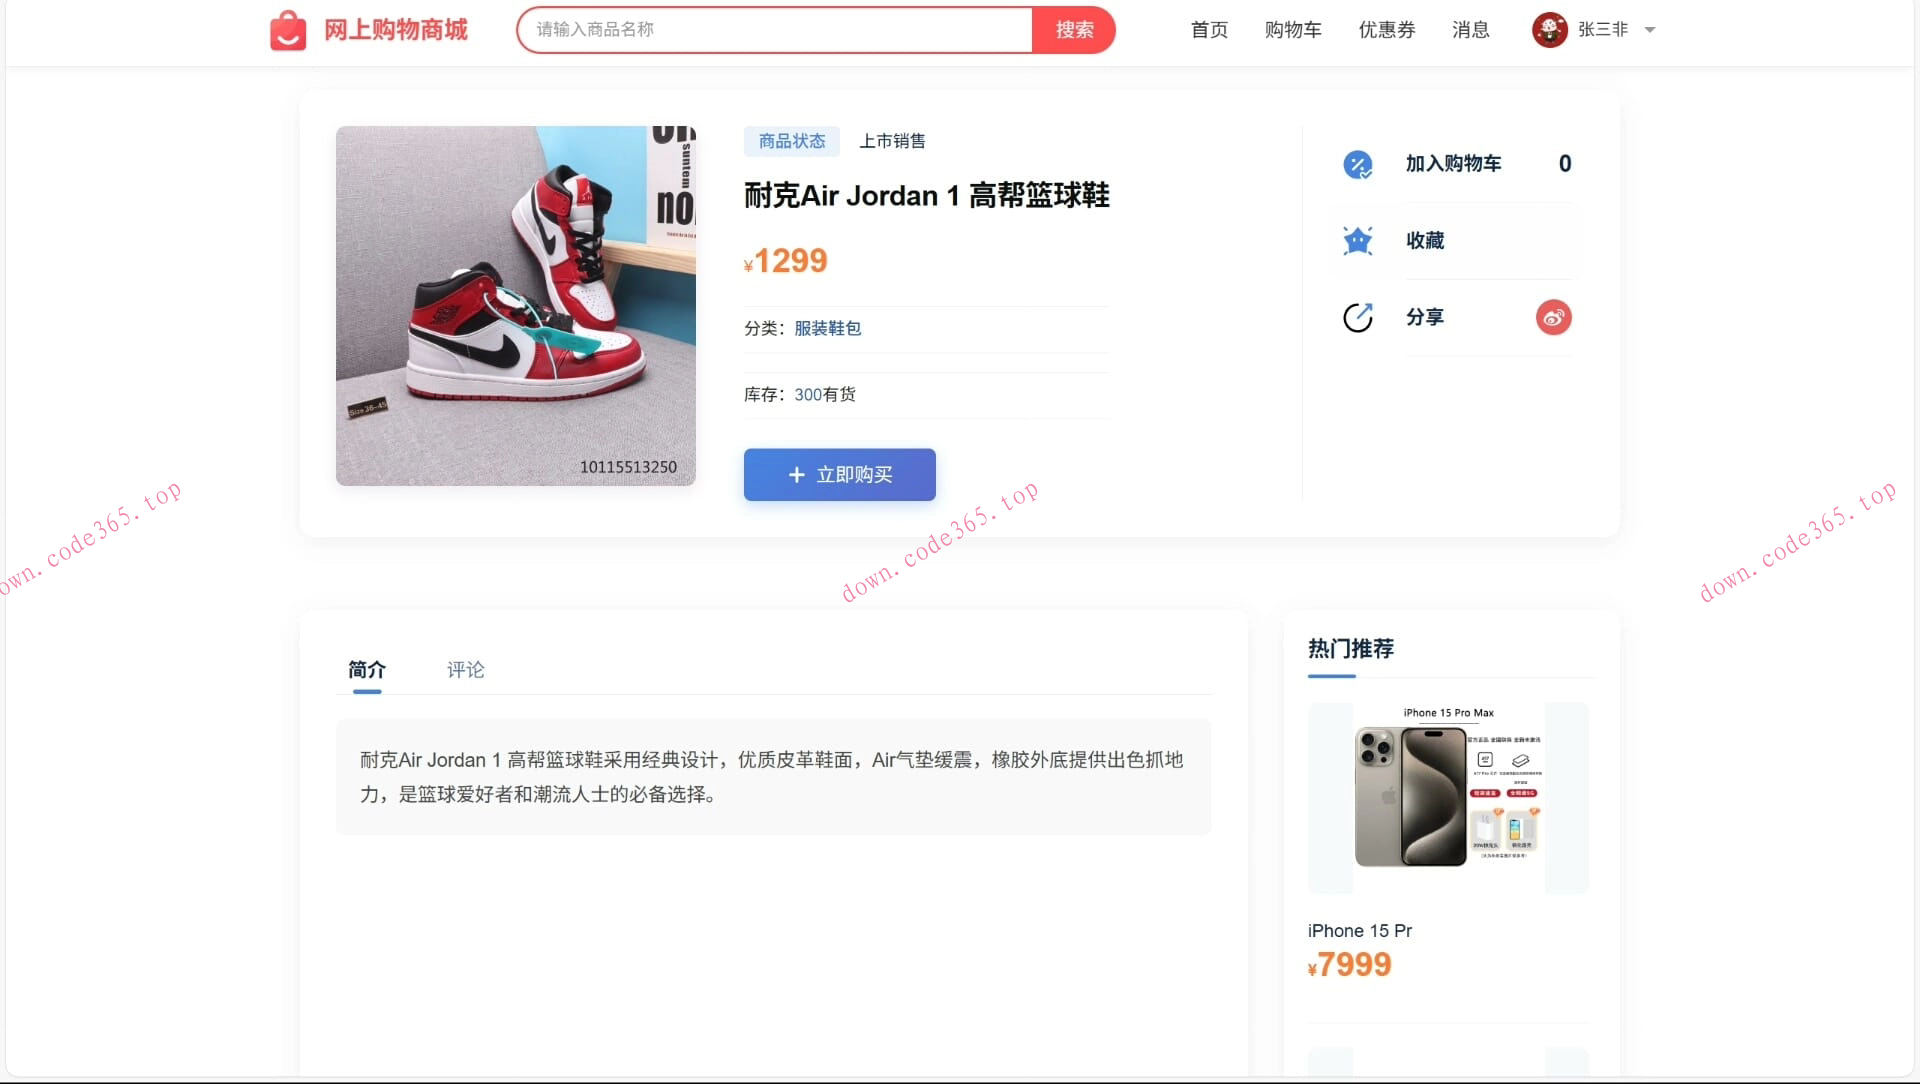Click the 收藏 star icon to favorite
This screenshot has height=1084, width=1920.
coord(1357,240)
